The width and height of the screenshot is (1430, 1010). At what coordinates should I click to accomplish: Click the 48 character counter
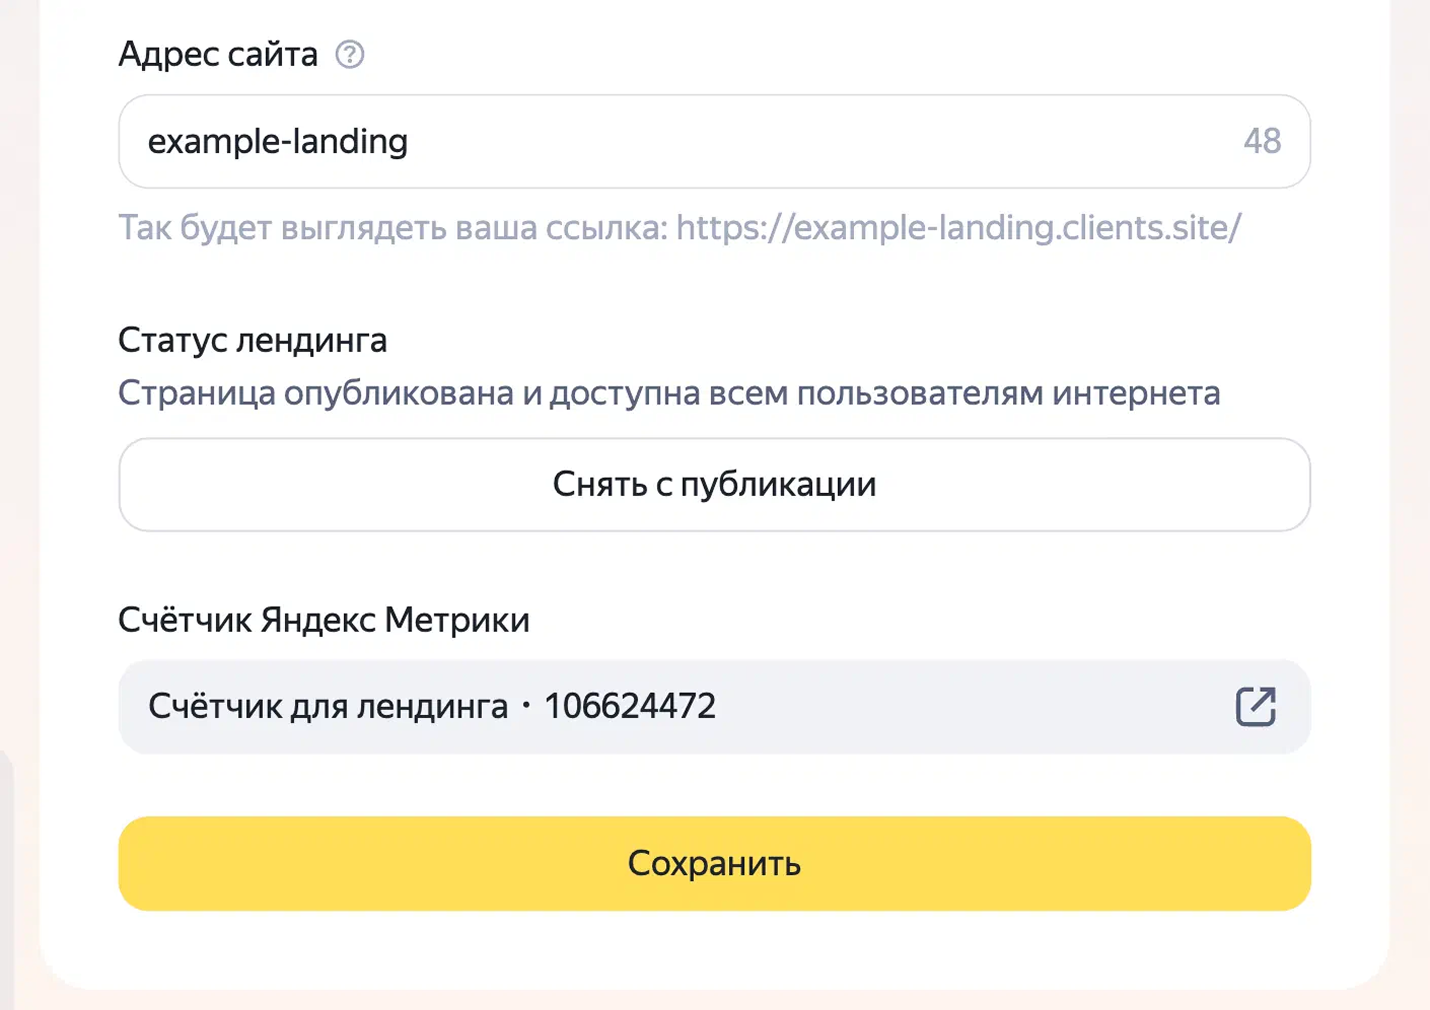[1262, 141]
